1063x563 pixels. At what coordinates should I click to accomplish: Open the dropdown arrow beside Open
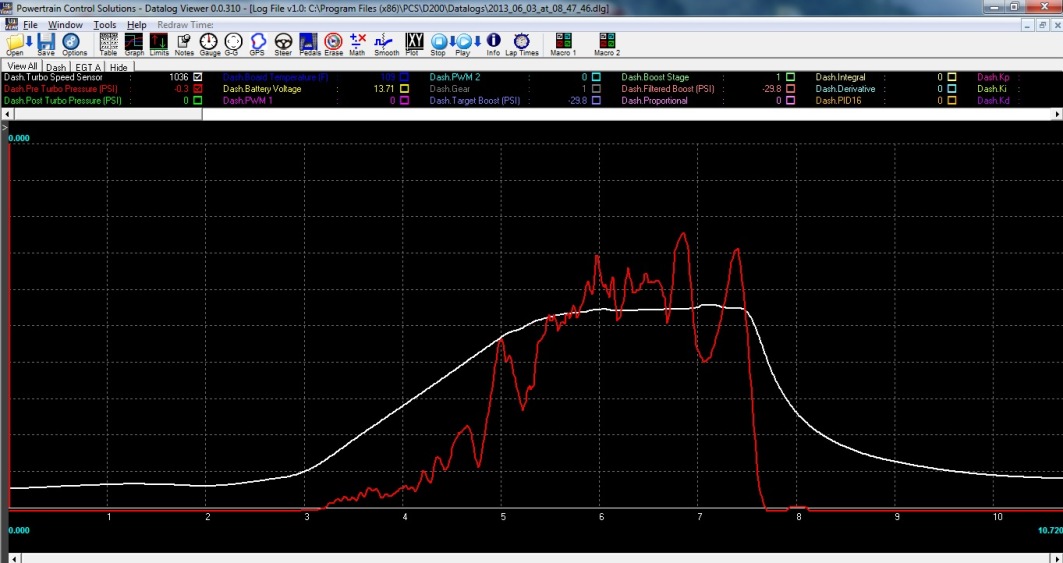click(30, 42)
